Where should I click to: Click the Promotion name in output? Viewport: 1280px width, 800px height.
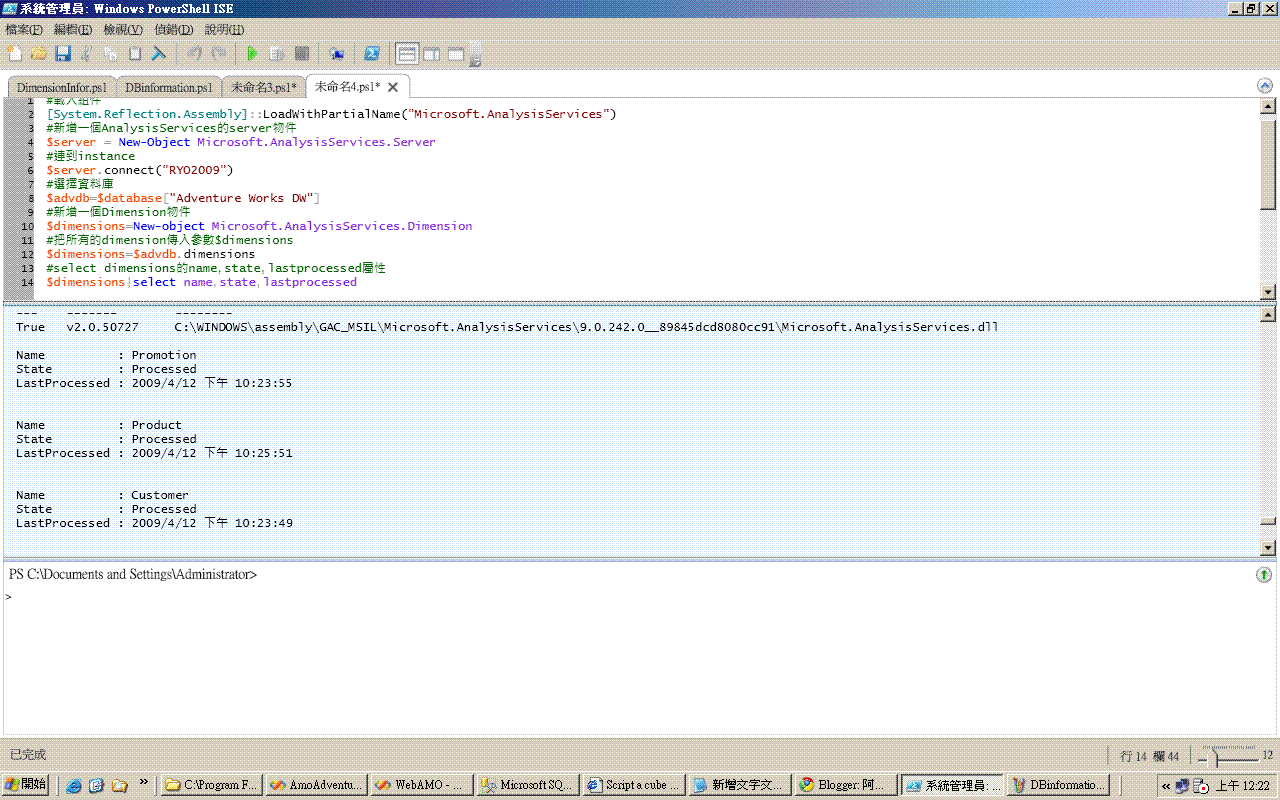point(164,355)
